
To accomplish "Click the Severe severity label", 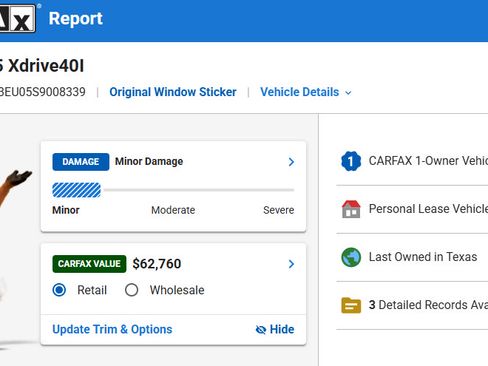I will point(279,210).
